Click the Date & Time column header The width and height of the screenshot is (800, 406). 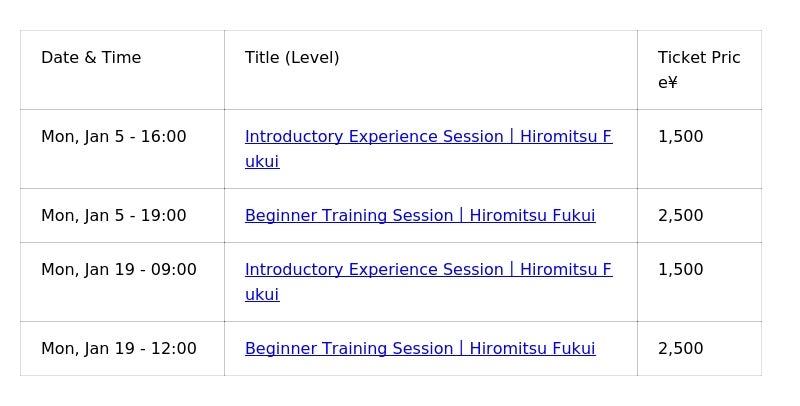click(91, 58)
